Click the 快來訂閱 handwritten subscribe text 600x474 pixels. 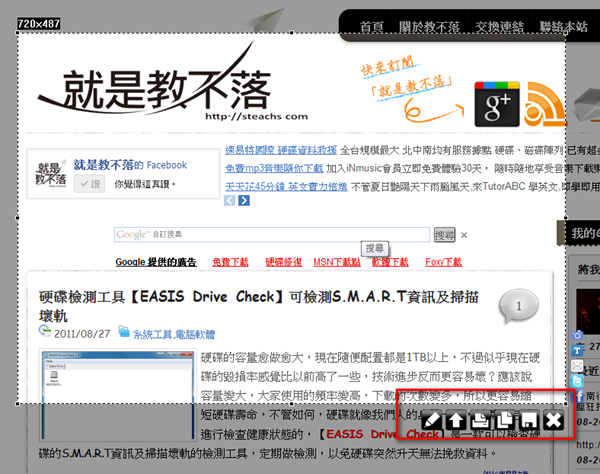coord(388,67)
